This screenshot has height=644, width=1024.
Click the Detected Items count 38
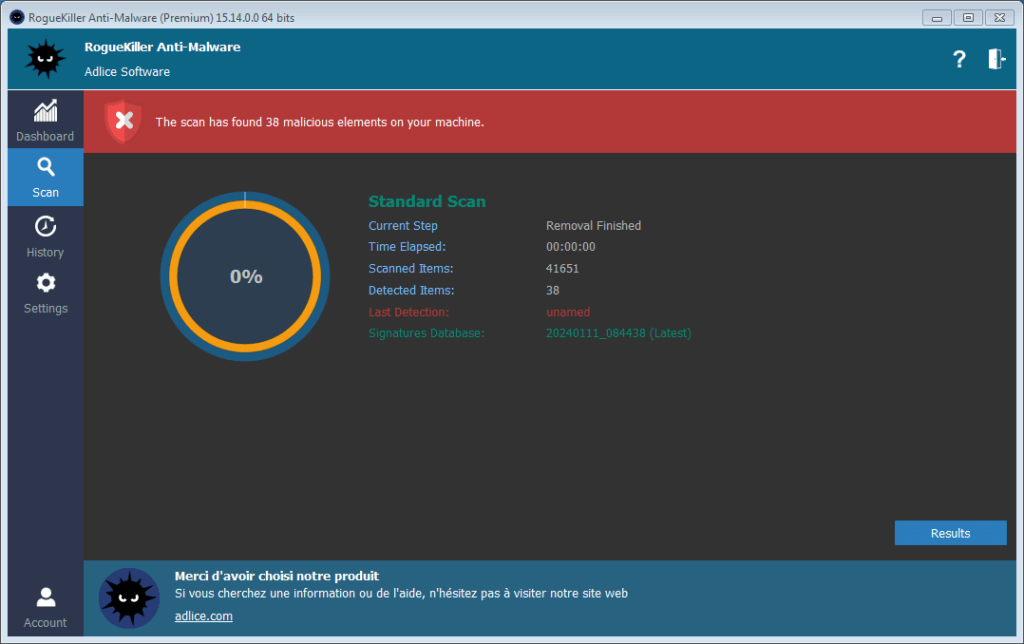pyautogui.click(x=553, y=290)
